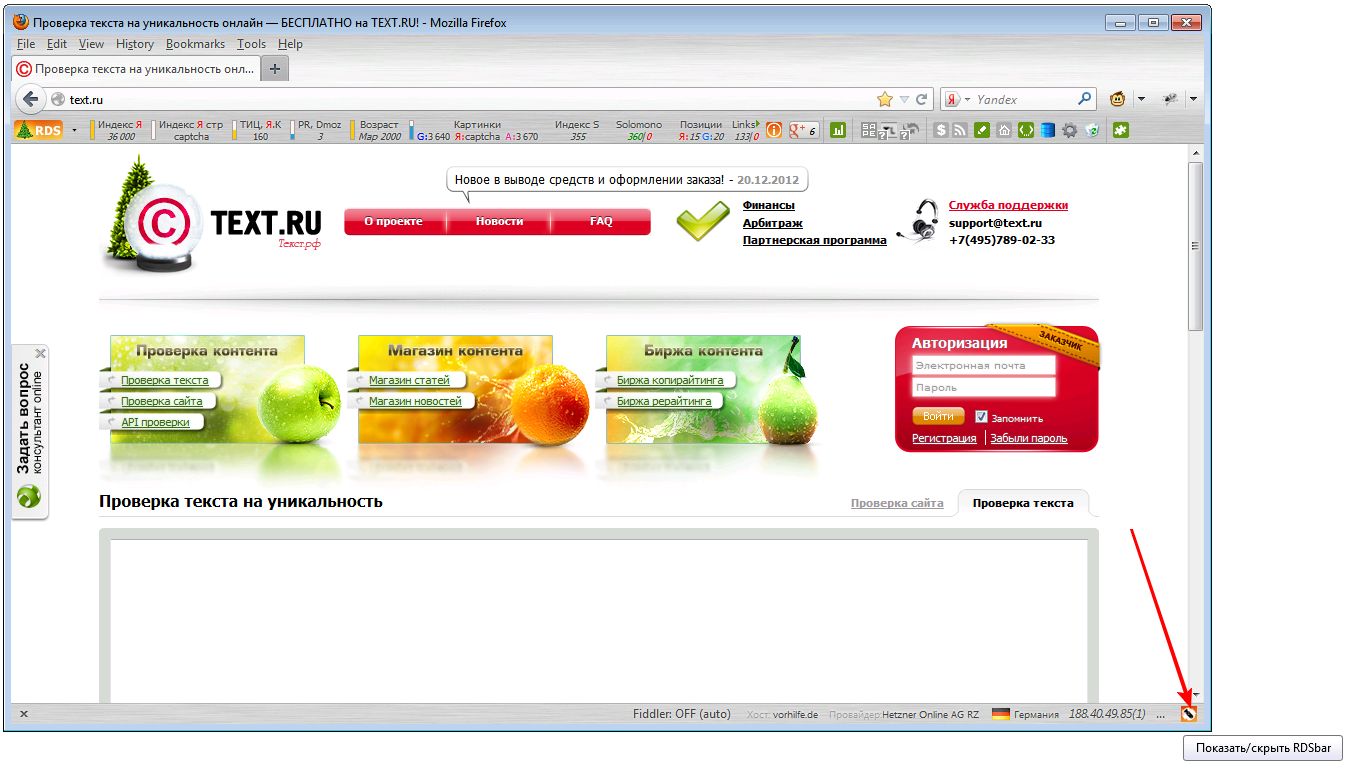Open RDS bar settings gear icon
Viewport: 1357px width, 774px height.
pyautogui.click(x=1070, y=130)
